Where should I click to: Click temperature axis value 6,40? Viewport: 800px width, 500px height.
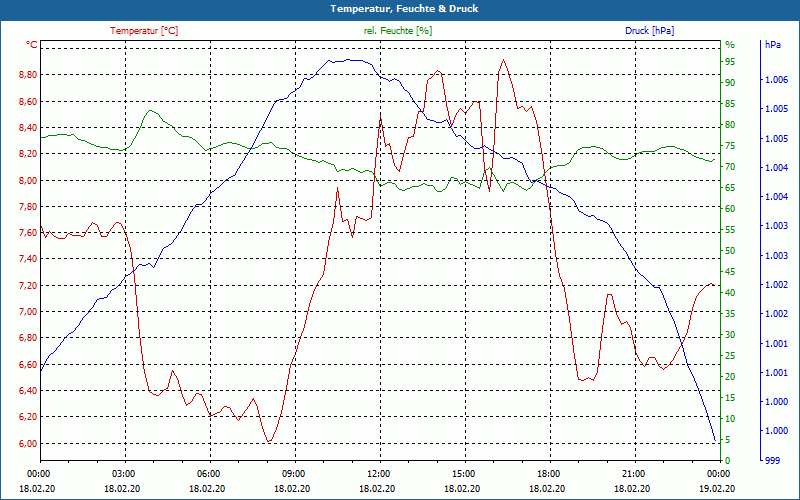tap(28, 391)
